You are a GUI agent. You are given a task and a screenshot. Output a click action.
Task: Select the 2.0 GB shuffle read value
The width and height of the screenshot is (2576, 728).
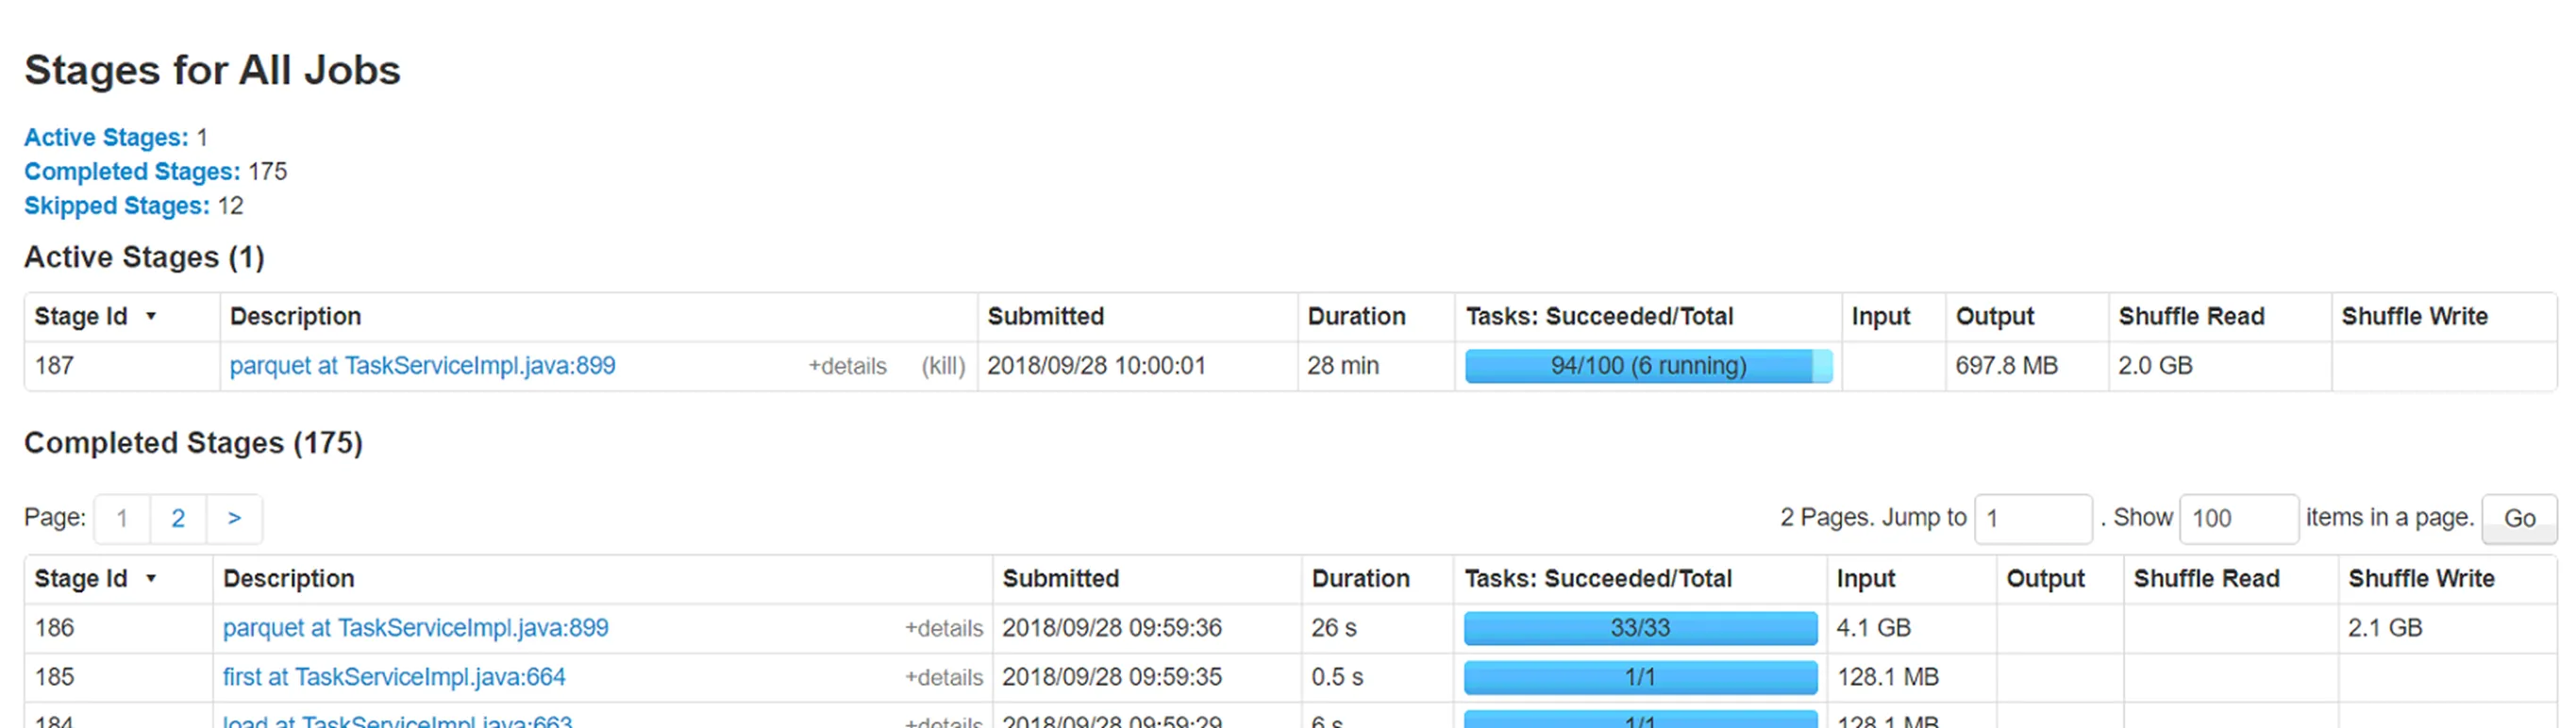click(x=2155, y=366)
